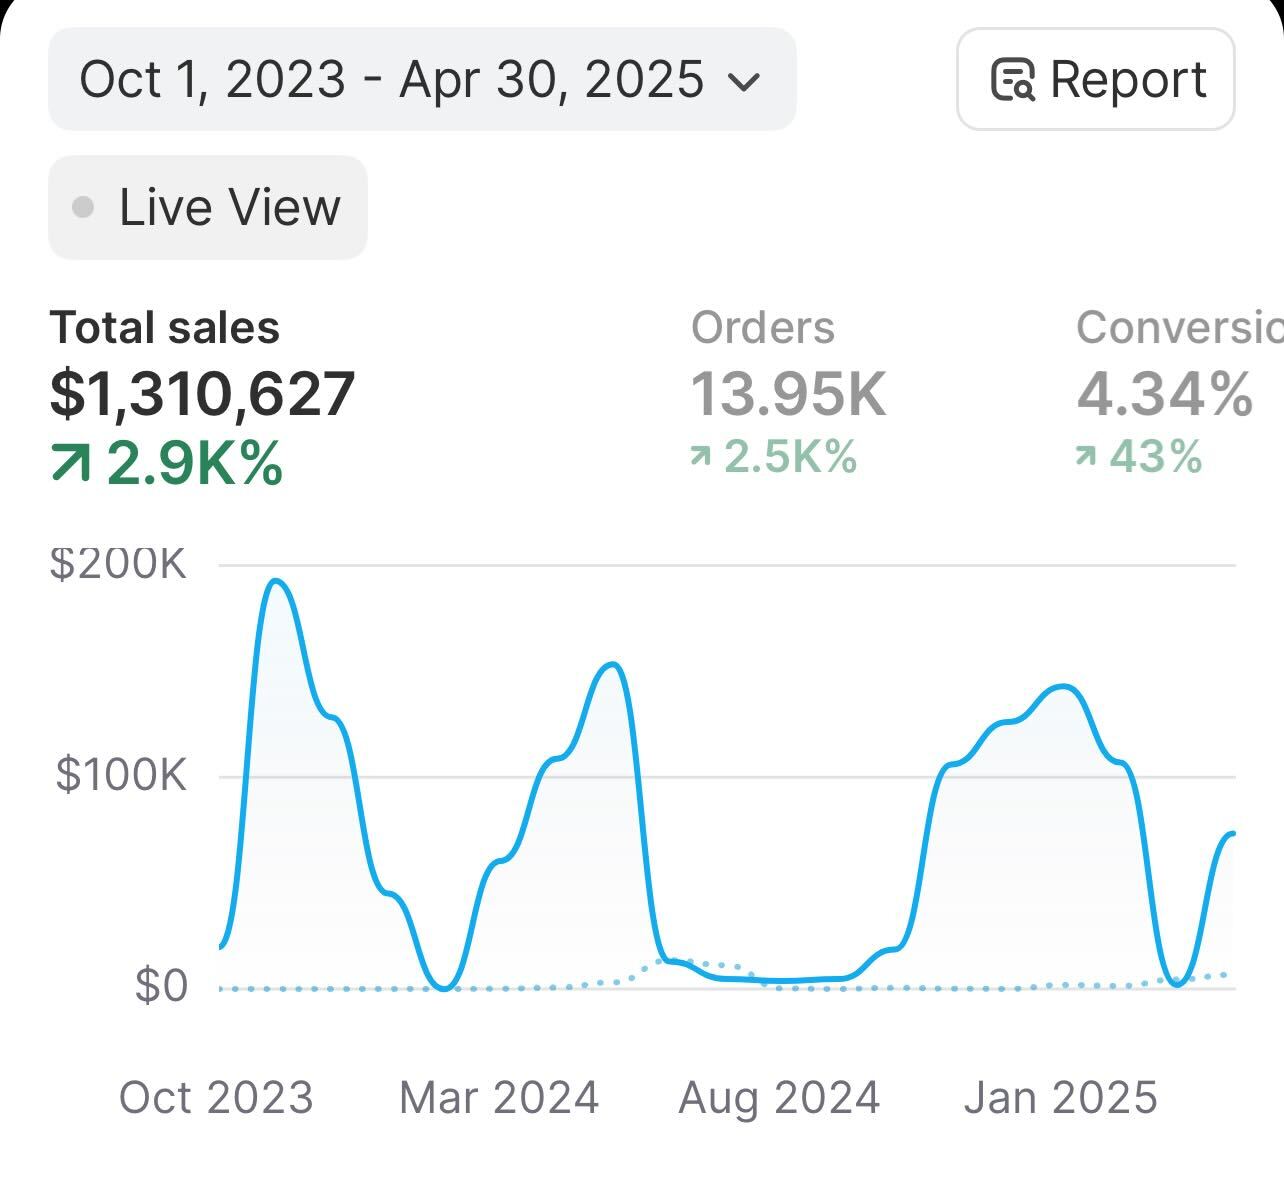Click the Conversion rate trend arrow icon
The image size is (1284, 1185).
coord(1085,457)
